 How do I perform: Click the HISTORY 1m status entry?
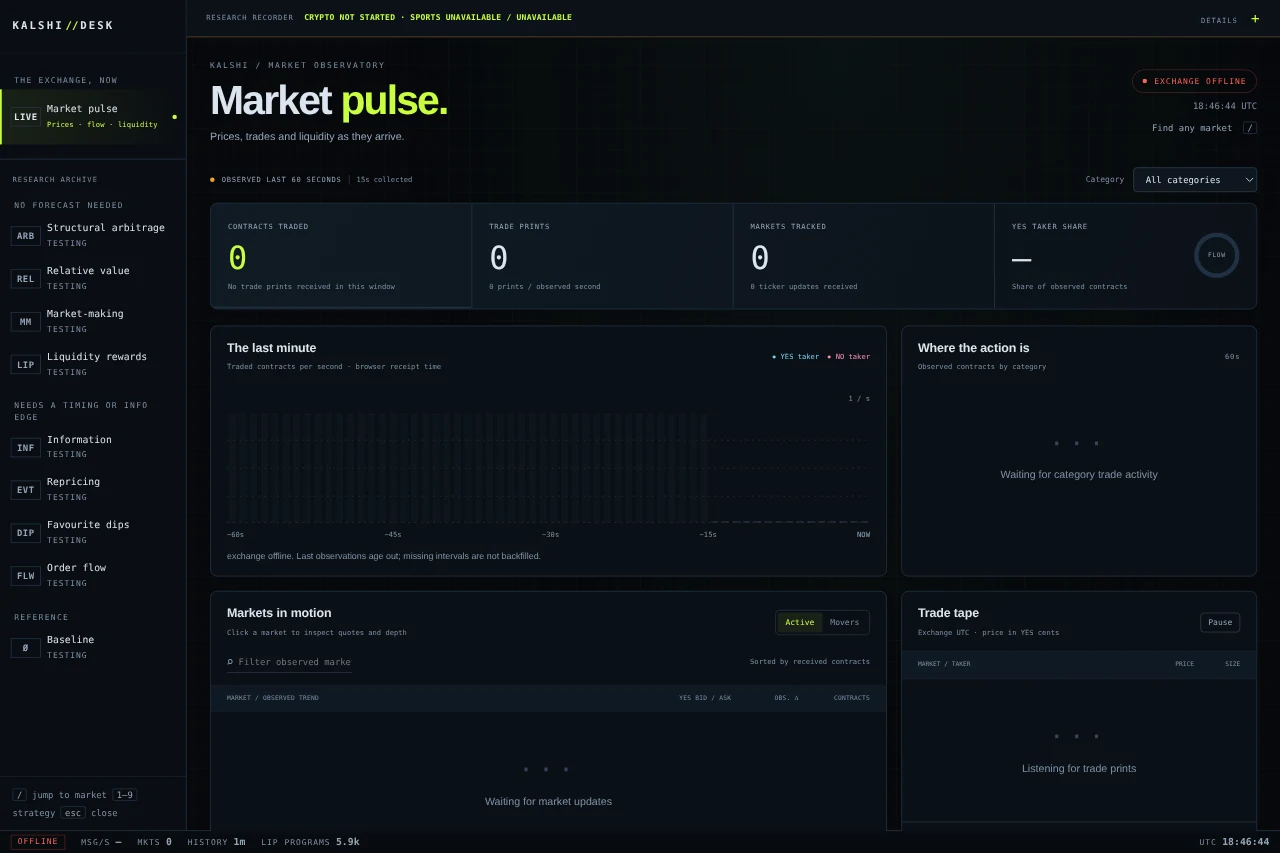(216, 842)
